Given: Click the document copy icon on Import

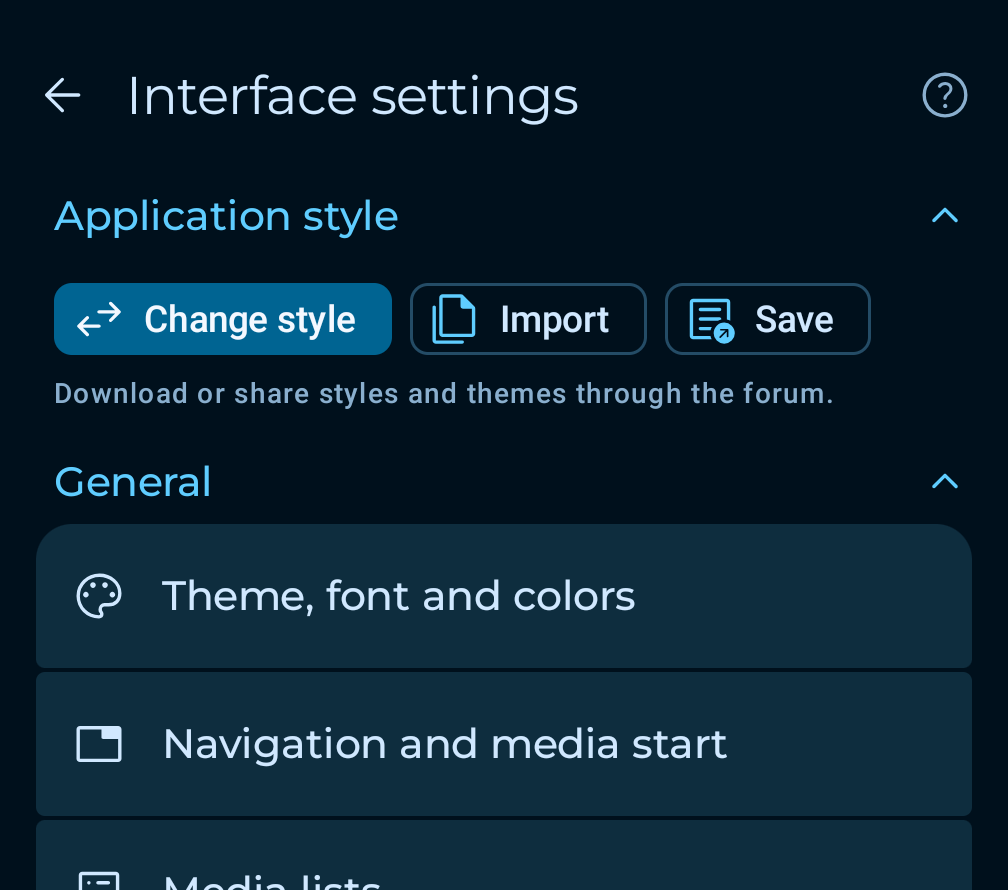Looking at the screenshot, I should pyautogui.click(x=453, y=320).
